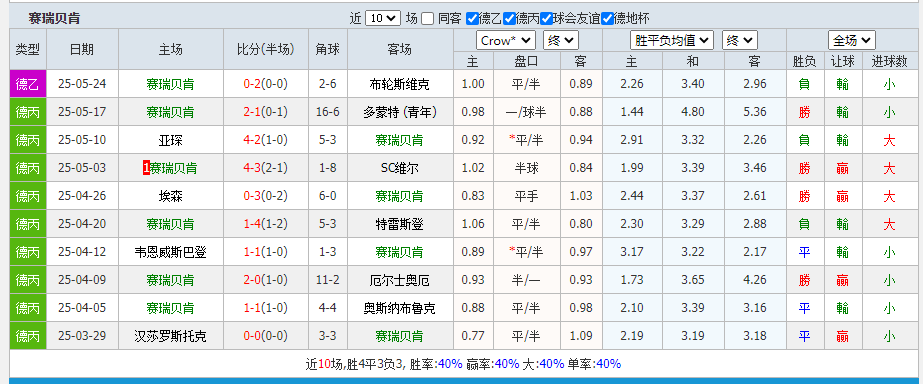This screenshot has height=384, width=923.
Task: Open away team 布伦斯维克
Action: pyautogui.click(x=400, y=84)
